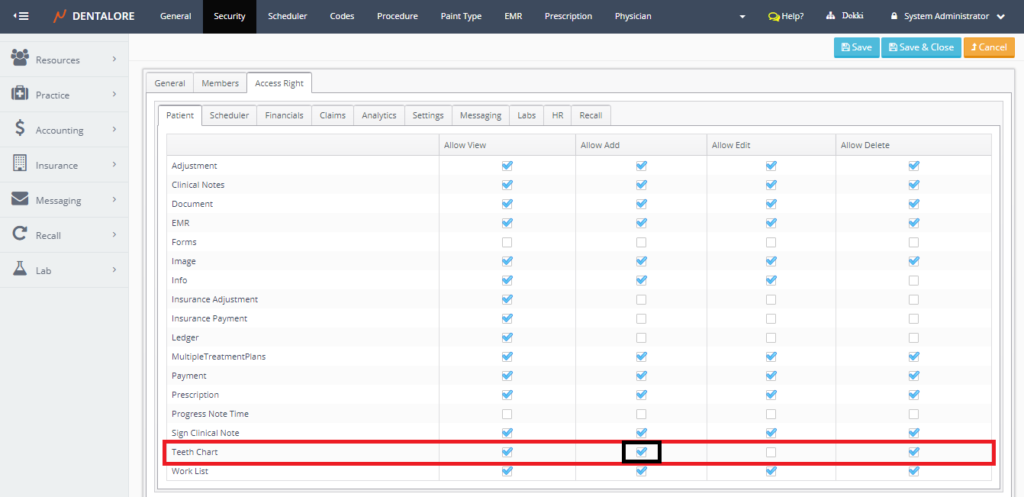
Task: Click the Save & Close button
Action: click(920, 47)
